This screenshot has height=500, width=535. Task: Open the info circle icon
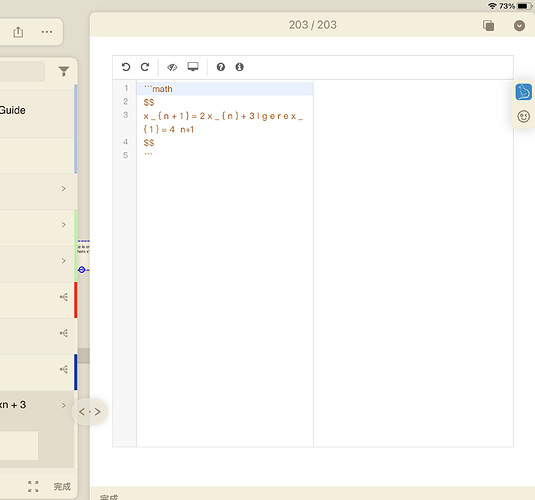pos(240,67)
